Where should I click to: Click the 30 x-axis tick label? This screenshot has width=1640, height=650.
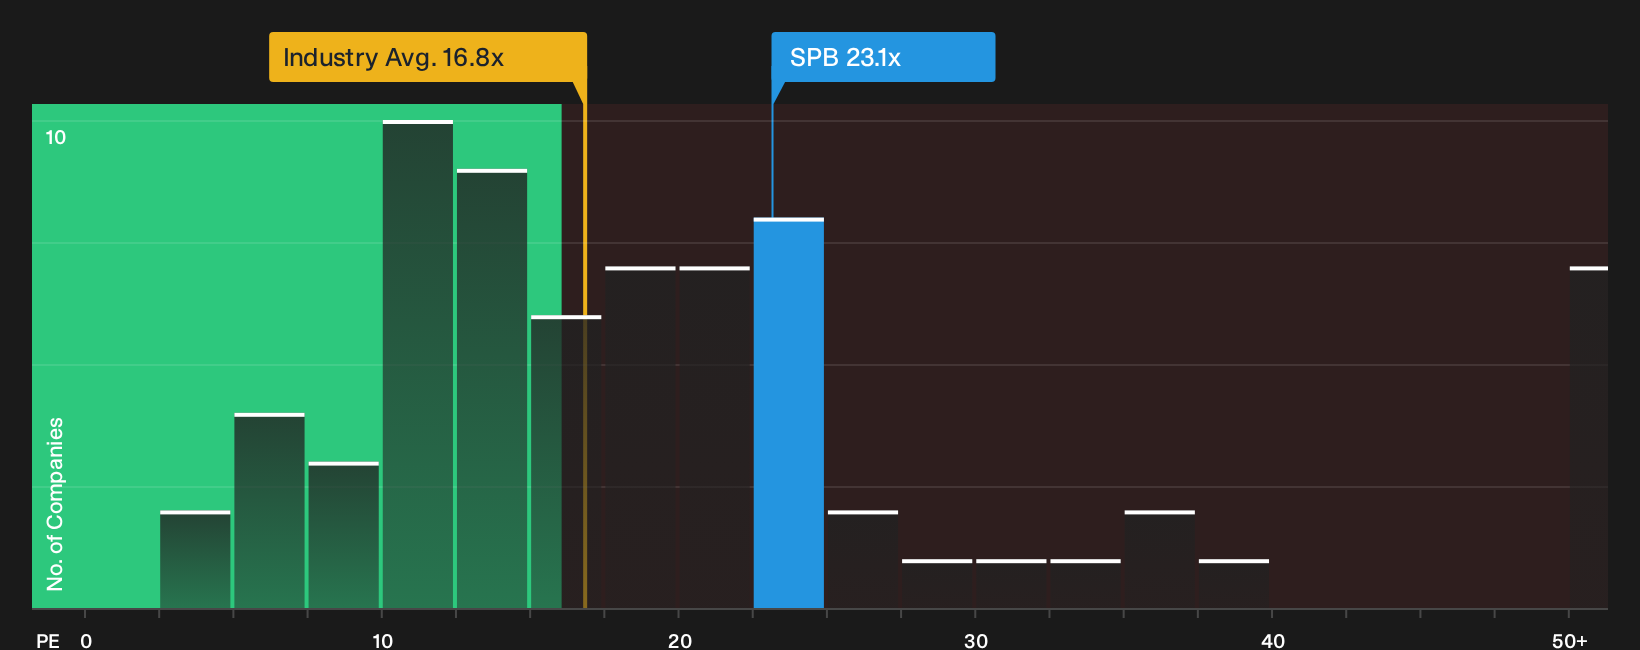(976, 641)
